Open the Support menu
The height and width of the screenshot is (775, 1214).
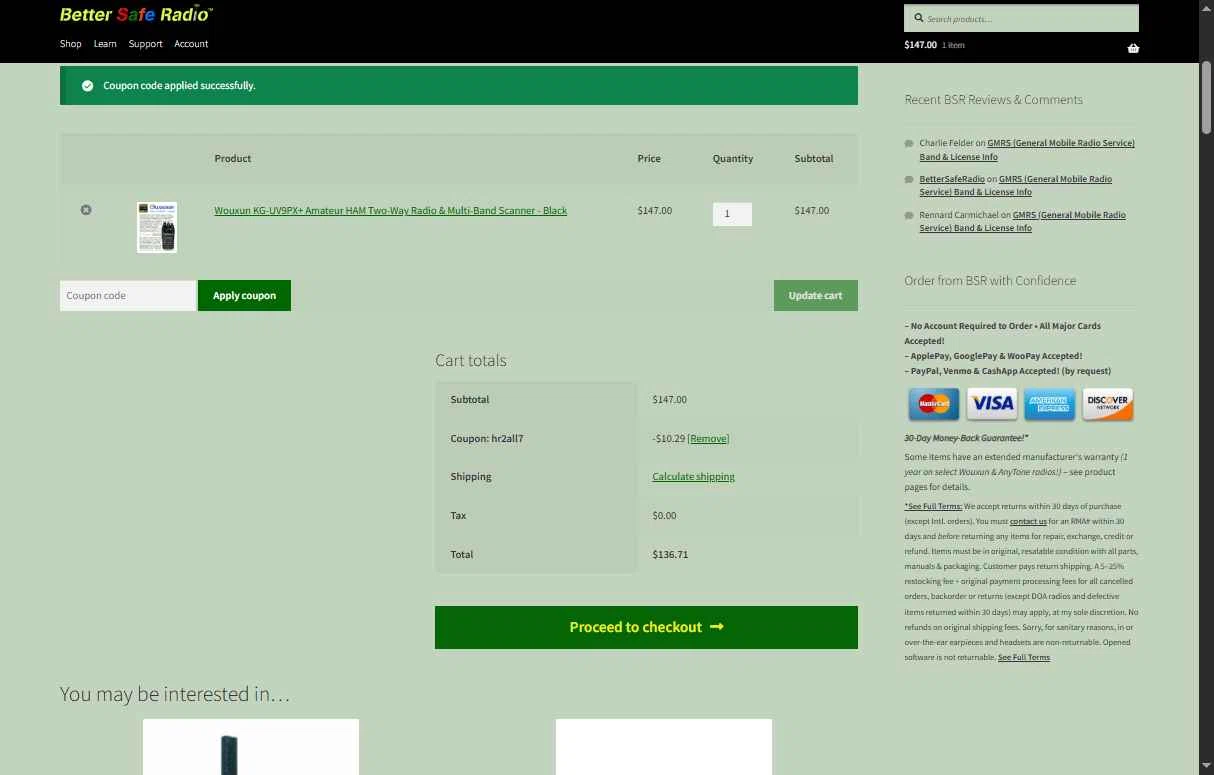click(x=145, y=44)
